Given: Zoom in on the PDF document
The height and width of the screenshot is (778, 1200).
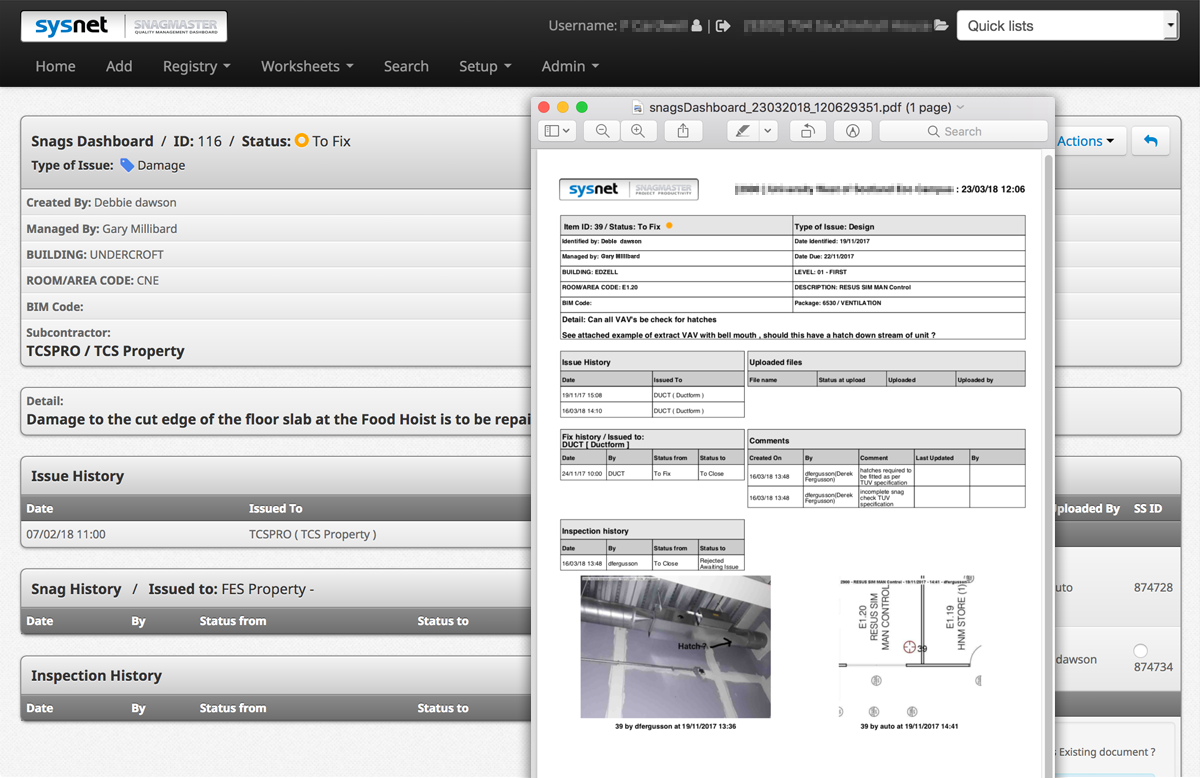Looking at the screenshot, I should 638,131.
